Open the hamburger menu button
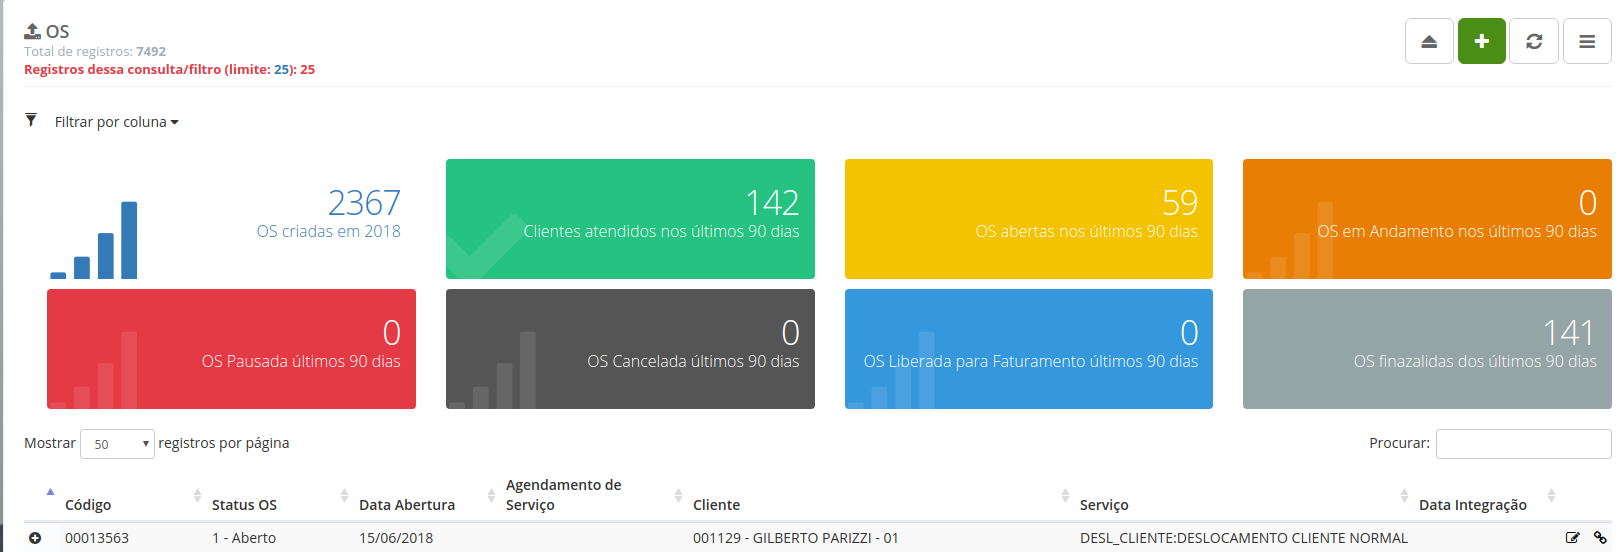 [x=1586, y=42]
